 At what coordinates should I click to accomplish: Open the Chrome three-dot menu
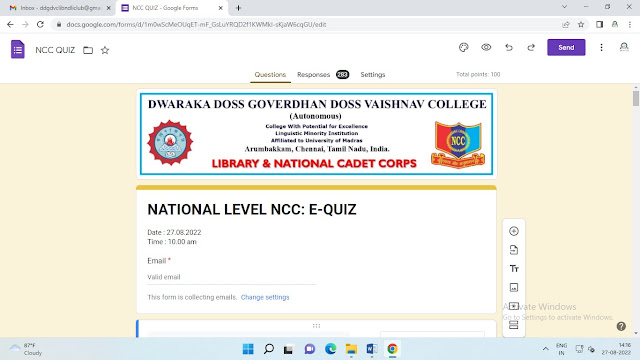click(630, 24)
